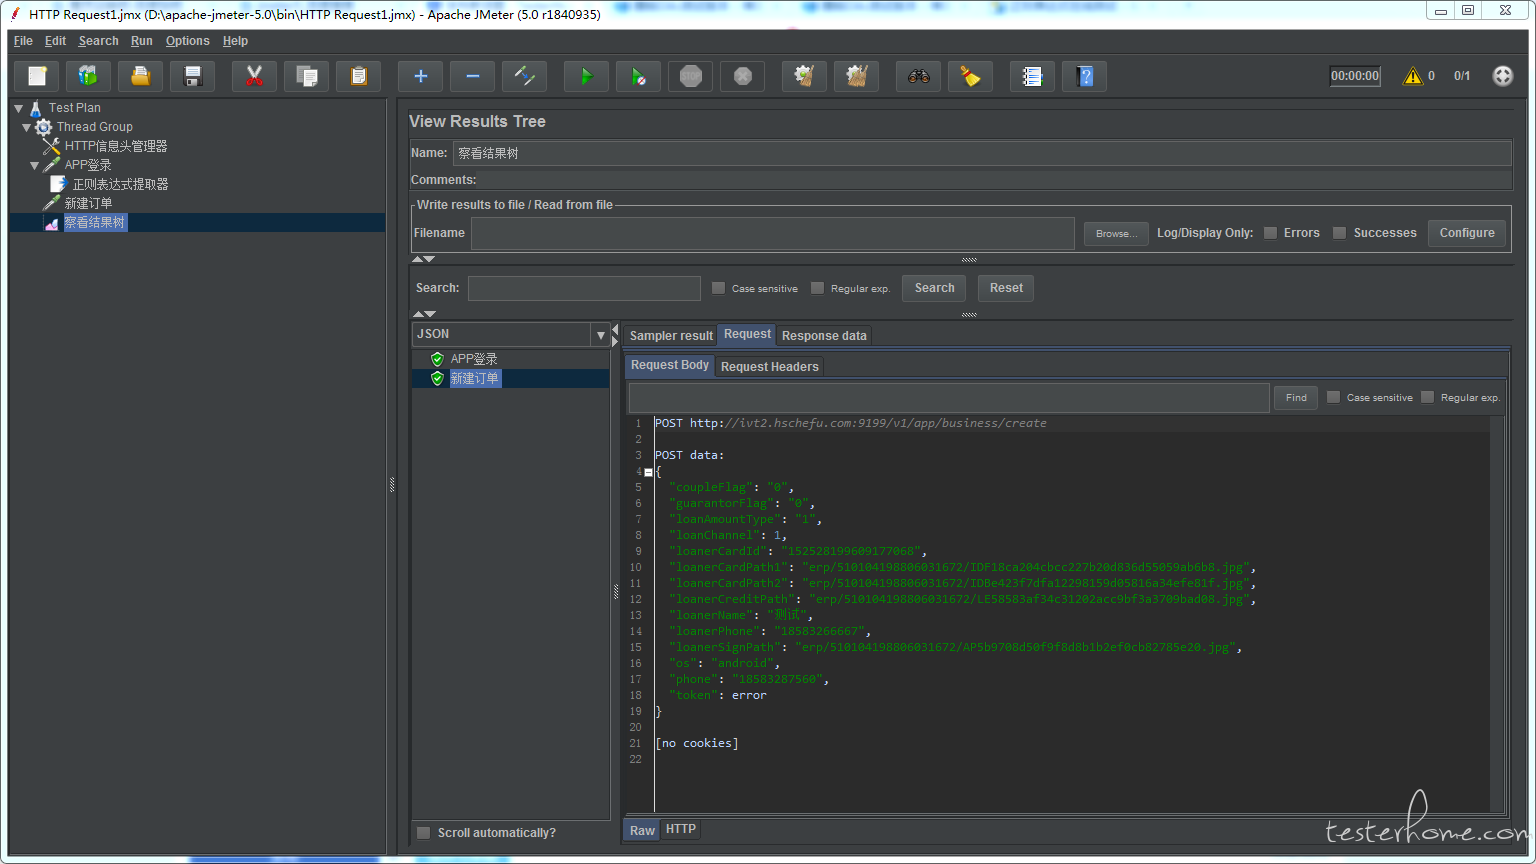Open the Request Headers tab
Image resolution: width=1536 pixels, height=864 pixels.
[770, 367]
